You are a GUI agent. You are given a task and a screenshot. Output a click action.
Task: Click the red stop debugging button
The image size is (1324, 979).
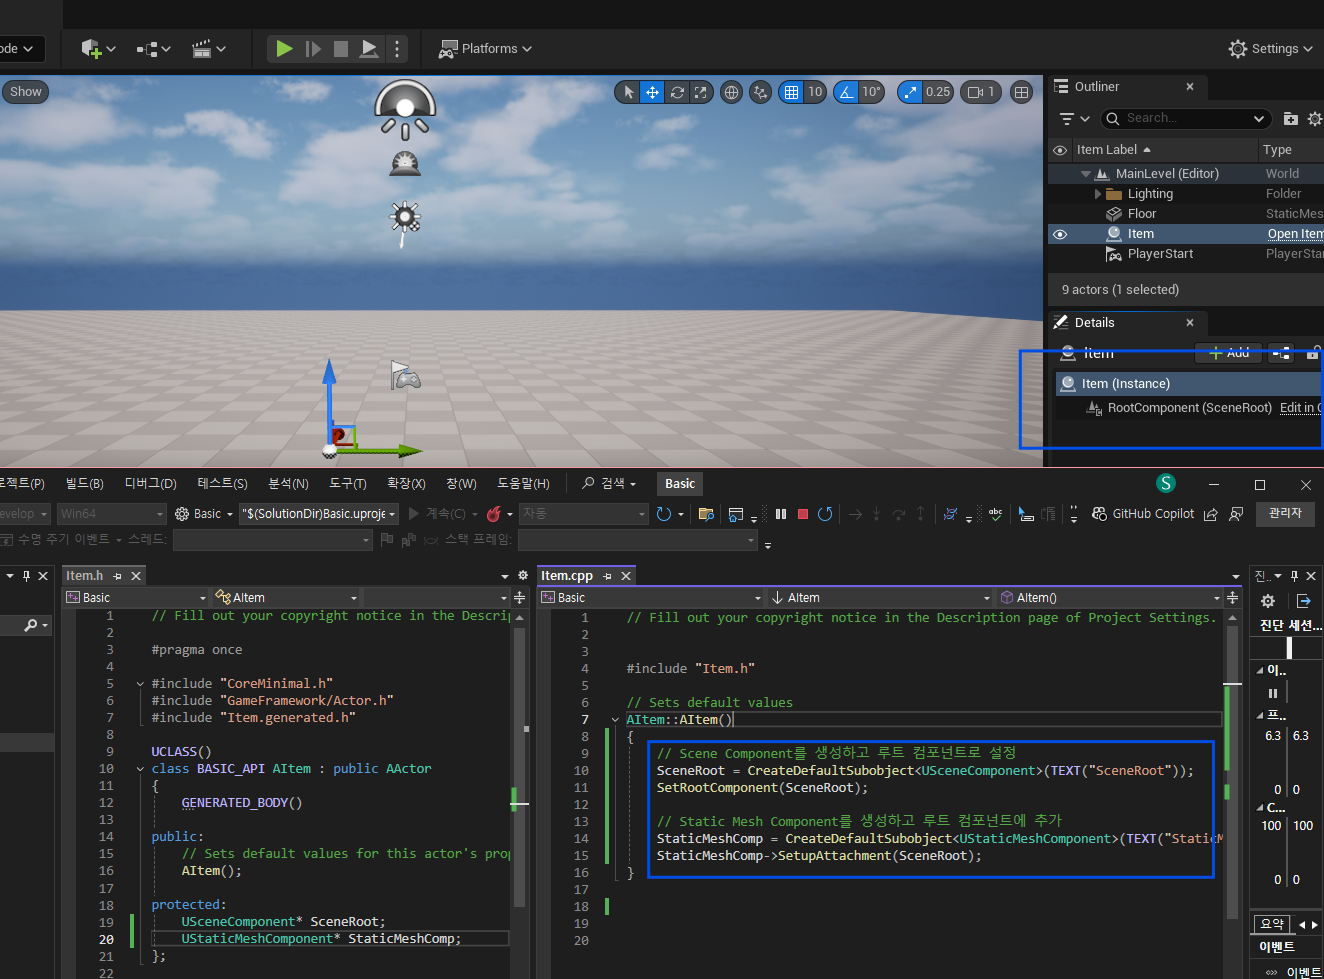pyautogui.click(x=802, y=514)
